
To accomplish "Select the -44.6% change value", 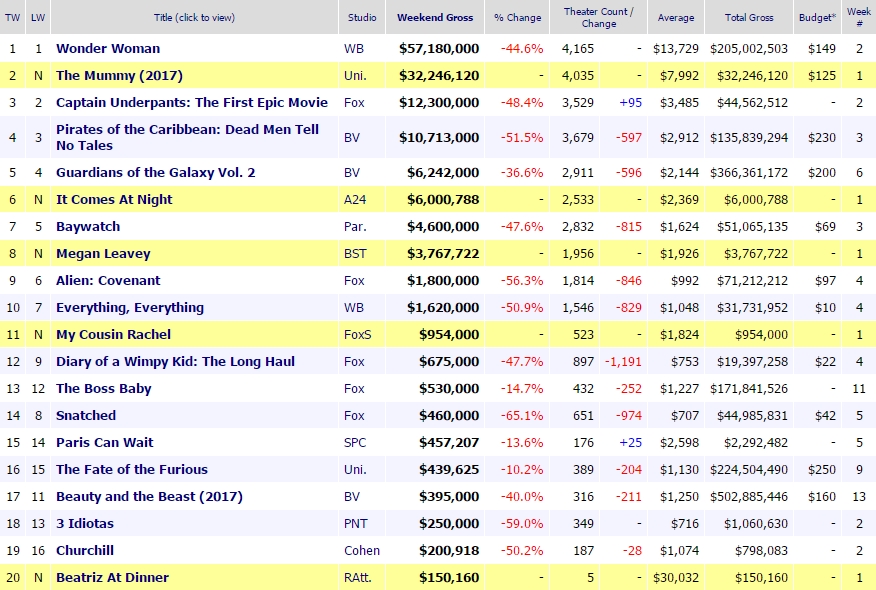I will coord(522,49).
